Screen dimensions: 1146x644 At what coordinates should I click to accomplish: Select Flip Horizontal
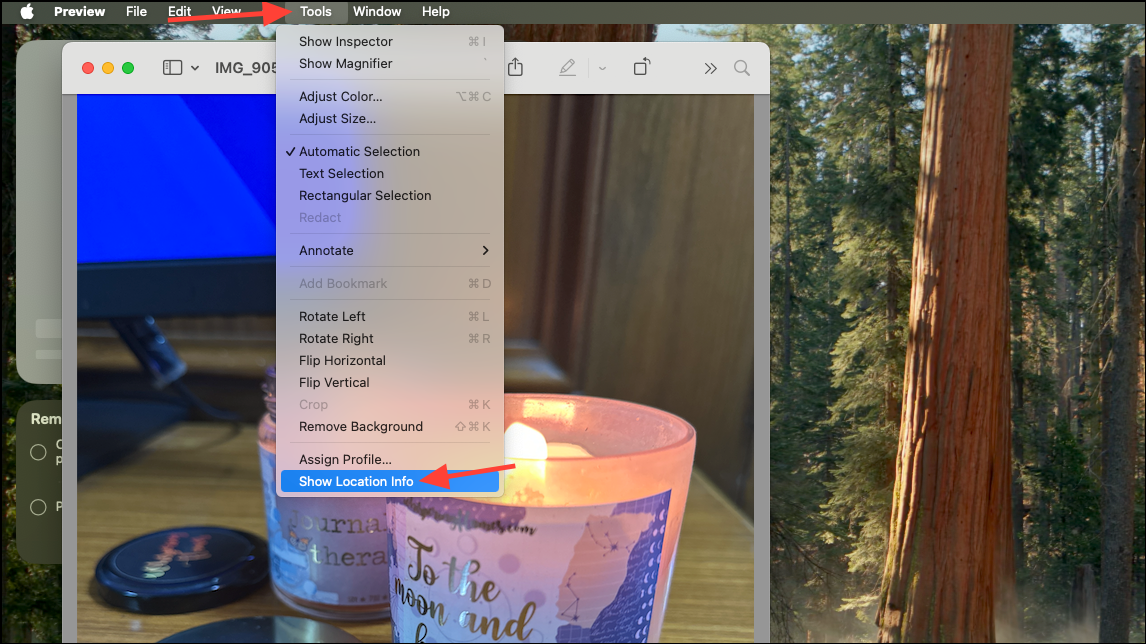coord(390,360)
